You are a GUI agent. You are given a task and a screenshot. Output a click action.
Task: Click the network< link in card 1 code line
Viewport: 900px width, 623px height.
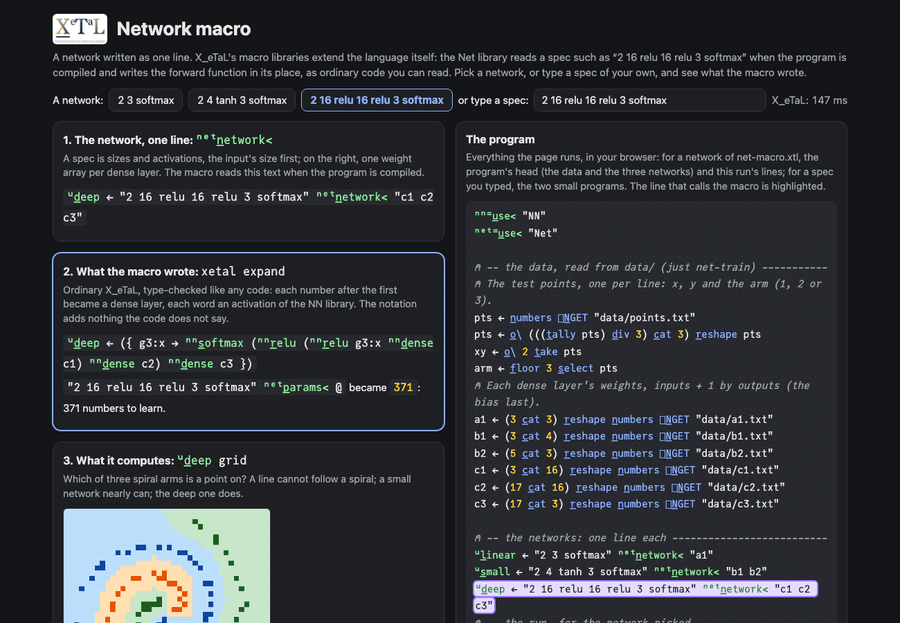[x=352, y=197]
